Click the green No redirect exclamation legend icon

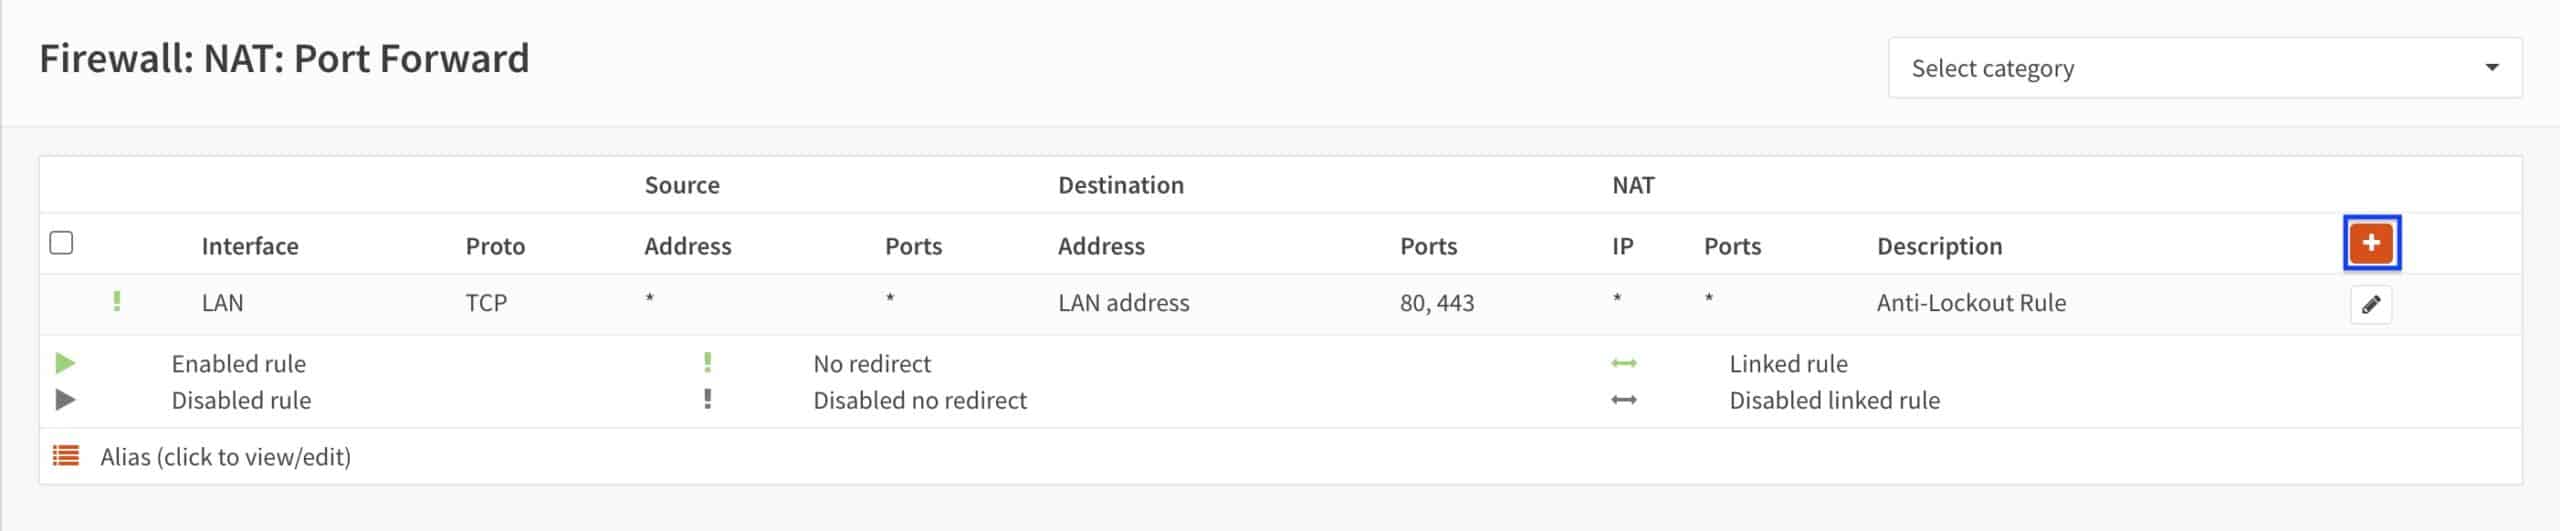click(707, 362)
